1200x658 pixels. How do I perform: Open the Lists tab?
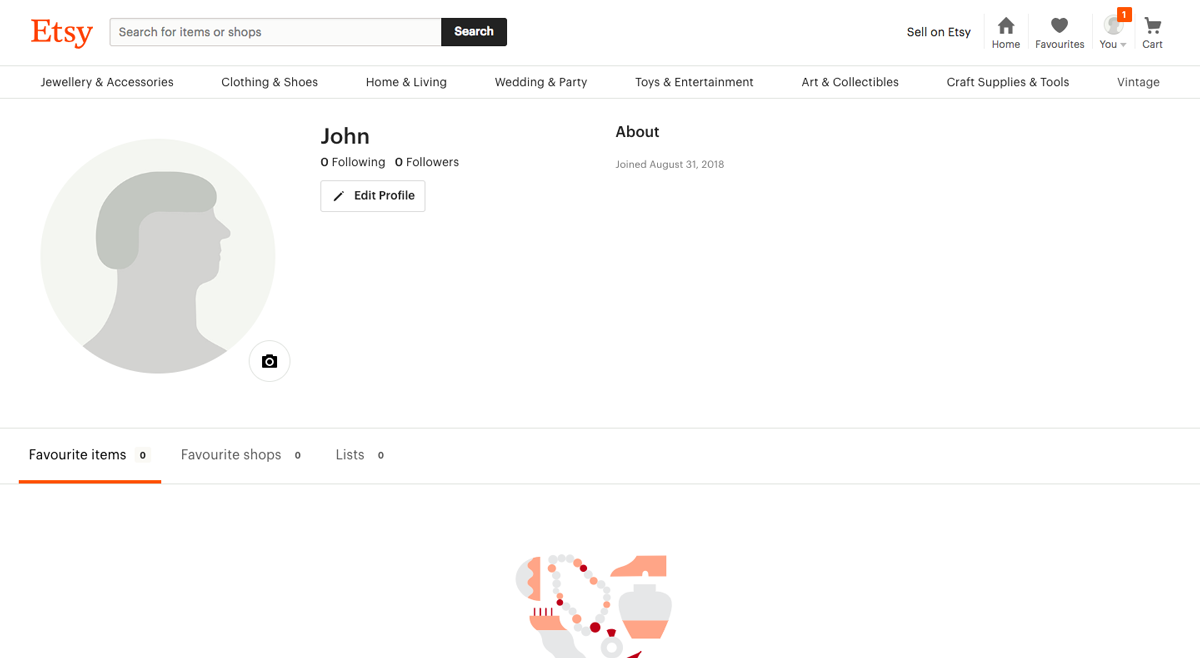coord(349,454)
